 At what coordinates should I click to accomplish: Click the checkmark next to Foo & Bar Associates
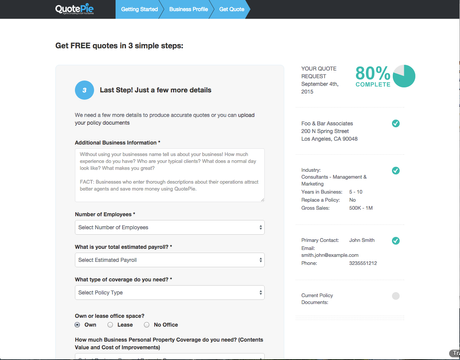coord(396,123)
